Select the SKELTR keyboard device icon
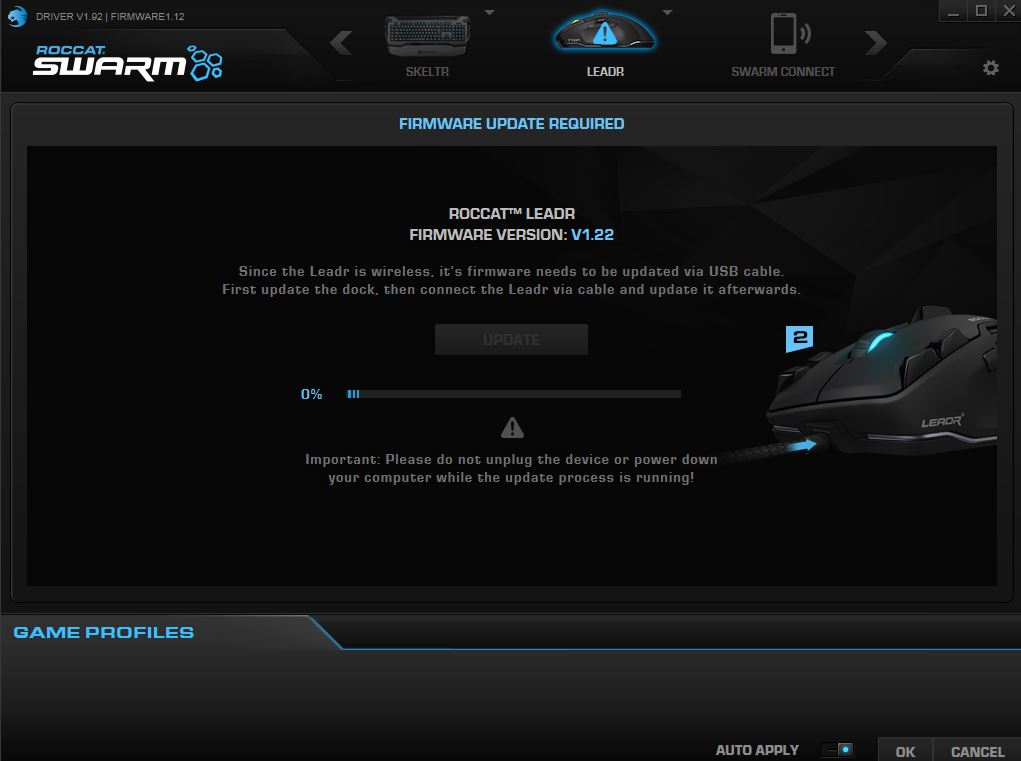This screenshot has width=1021, height=761. tap(427, 35)
